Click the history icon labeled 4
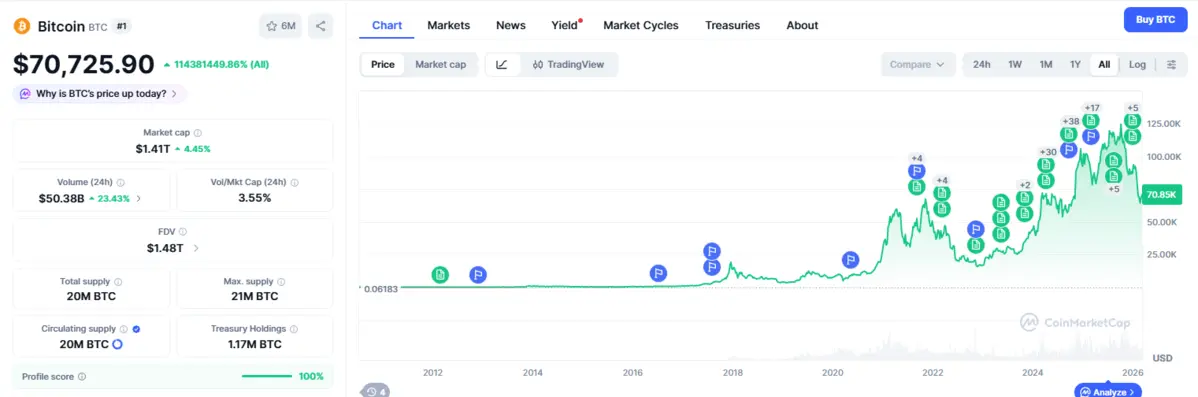The width and height of the screenshot is (1198, 397). (x=374, y=391)
